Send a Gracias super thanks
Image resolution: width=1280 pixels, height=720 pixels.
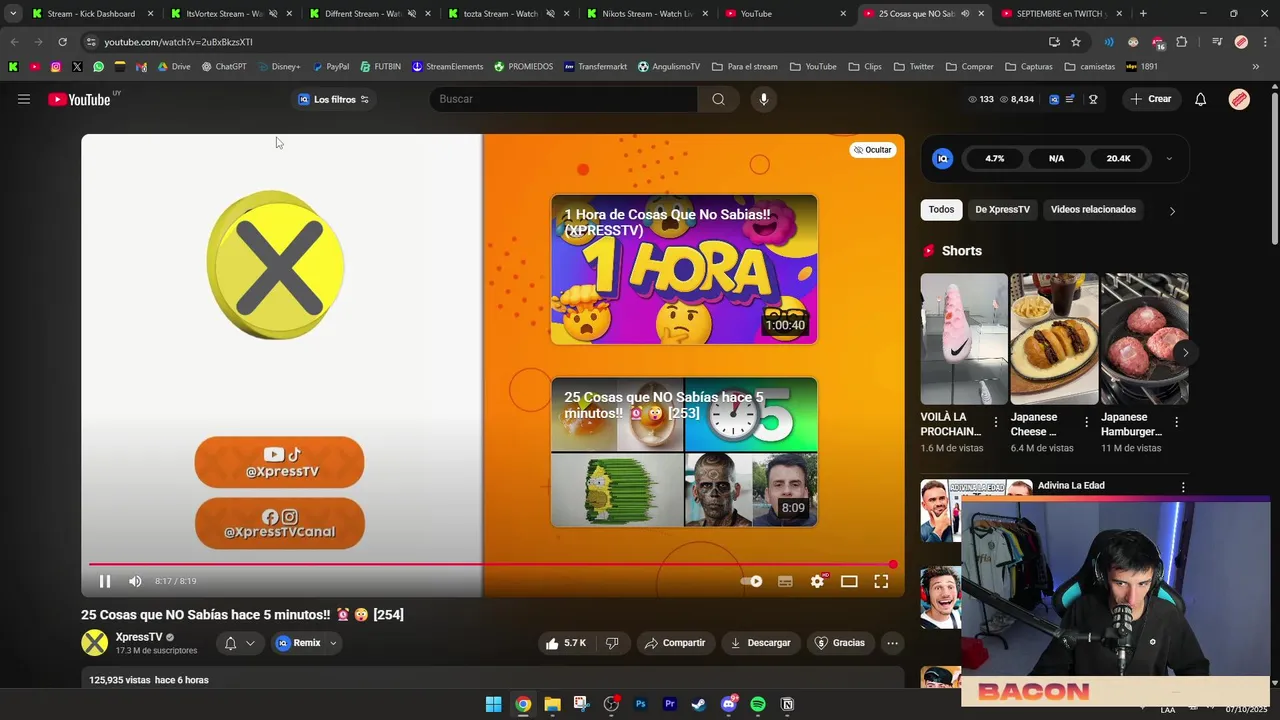pyautogui.click(x=840, y=643)
